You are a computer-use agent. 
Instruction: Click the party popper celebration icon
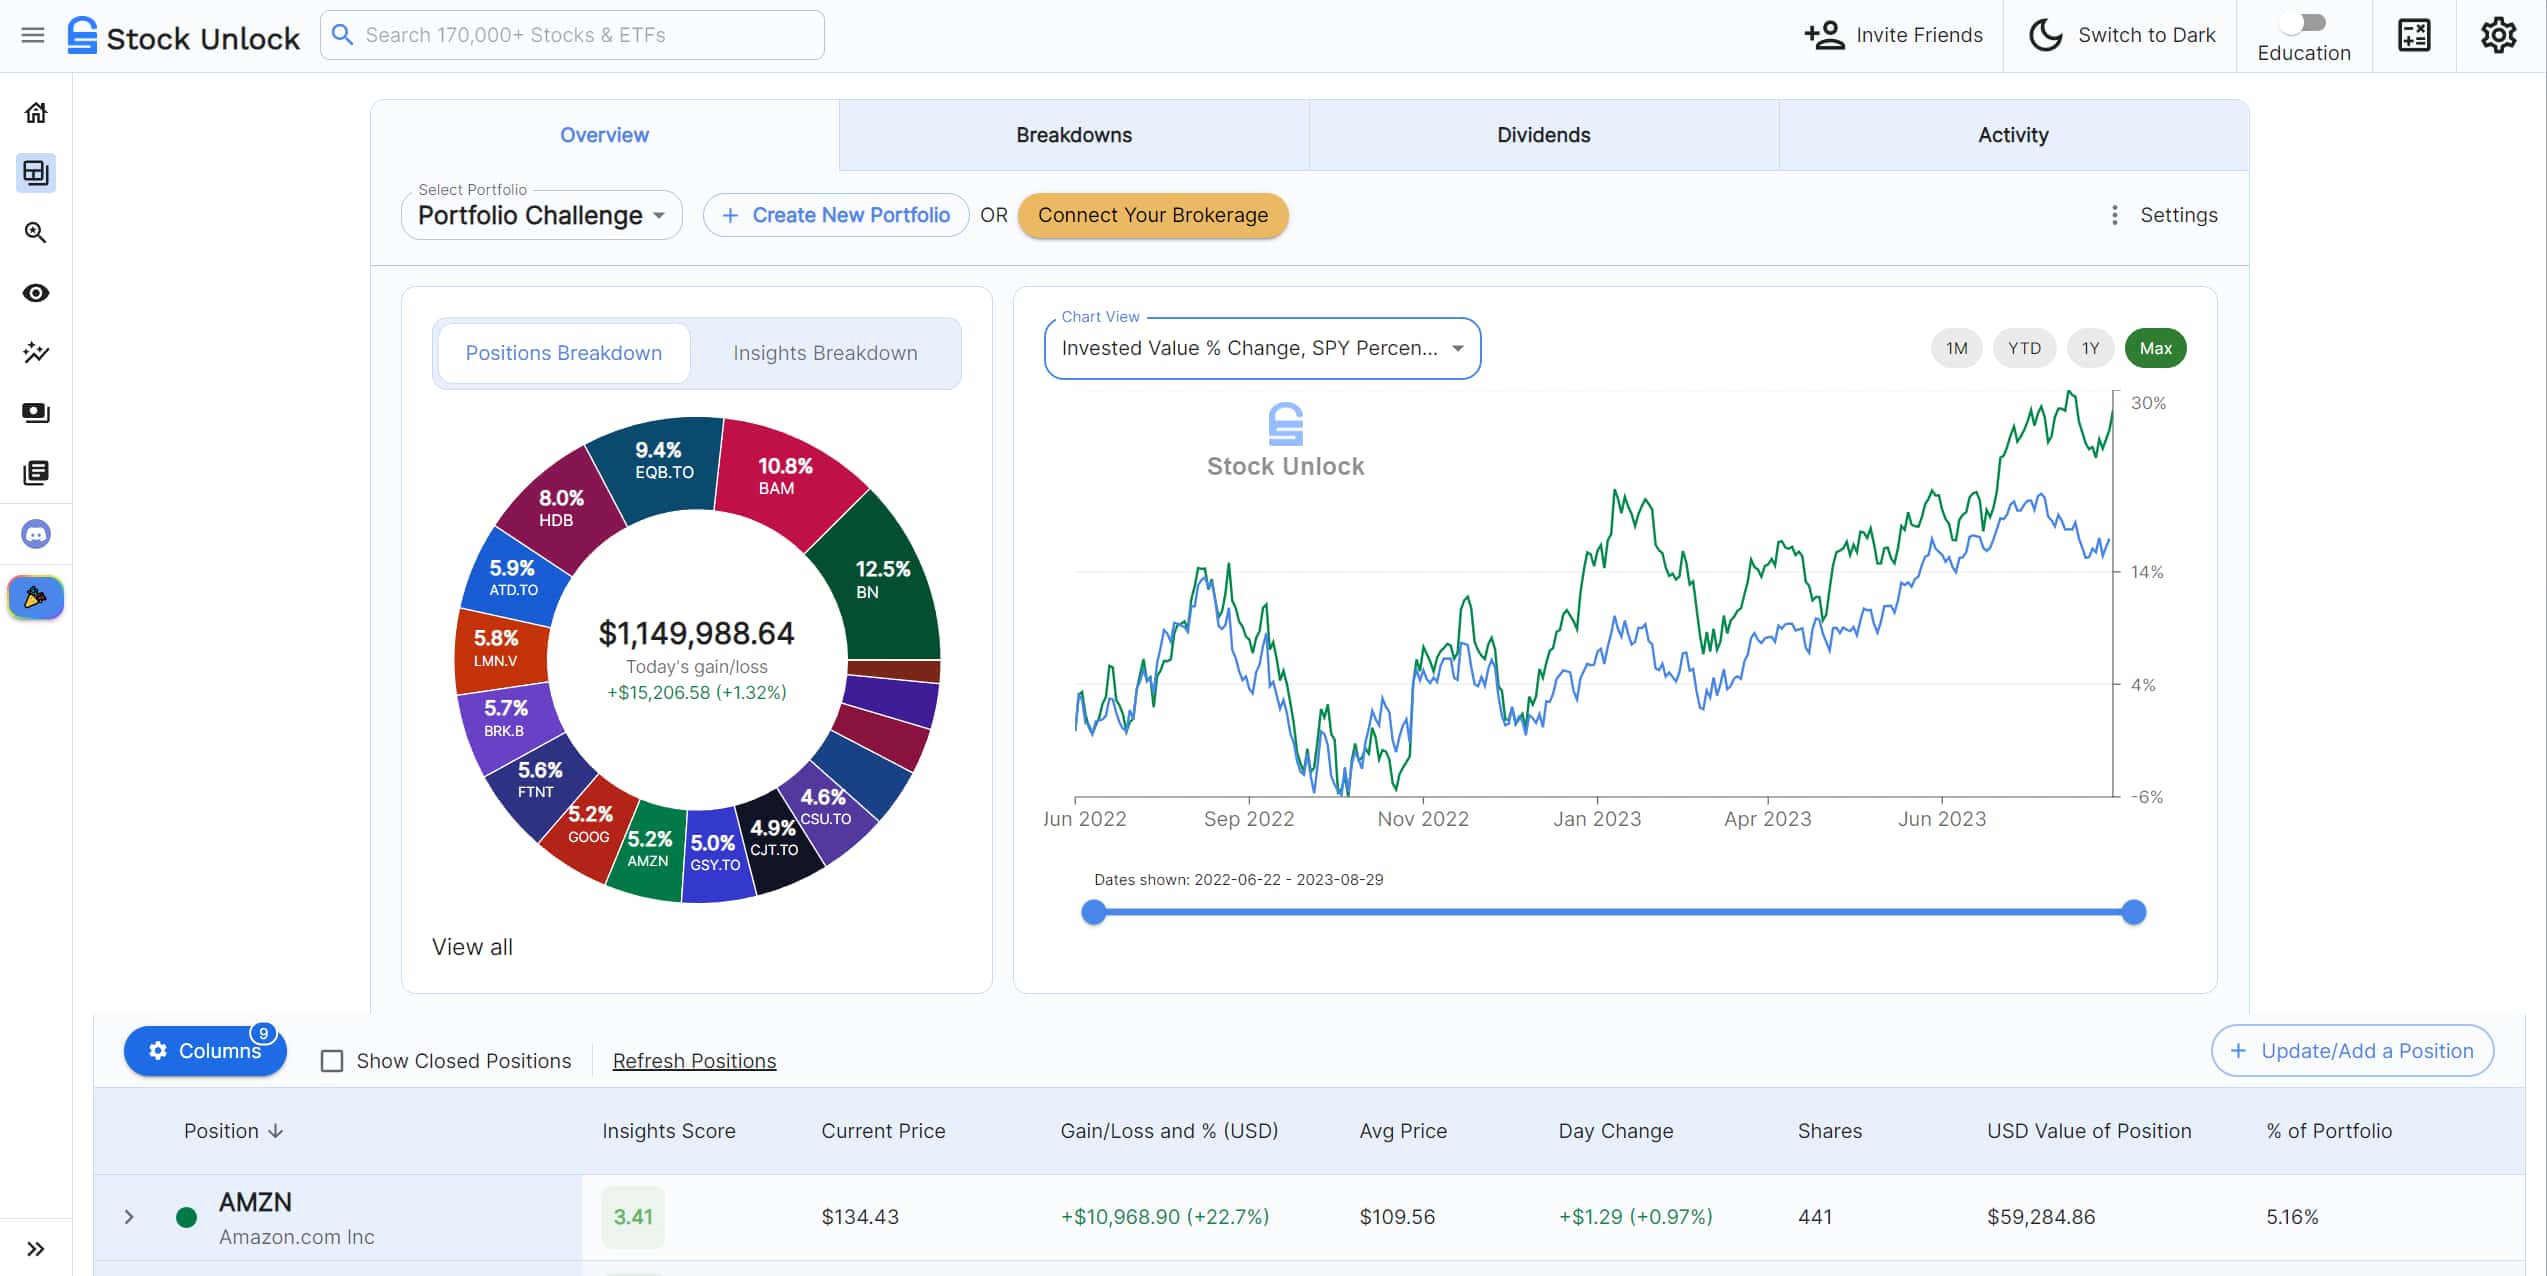36,598
